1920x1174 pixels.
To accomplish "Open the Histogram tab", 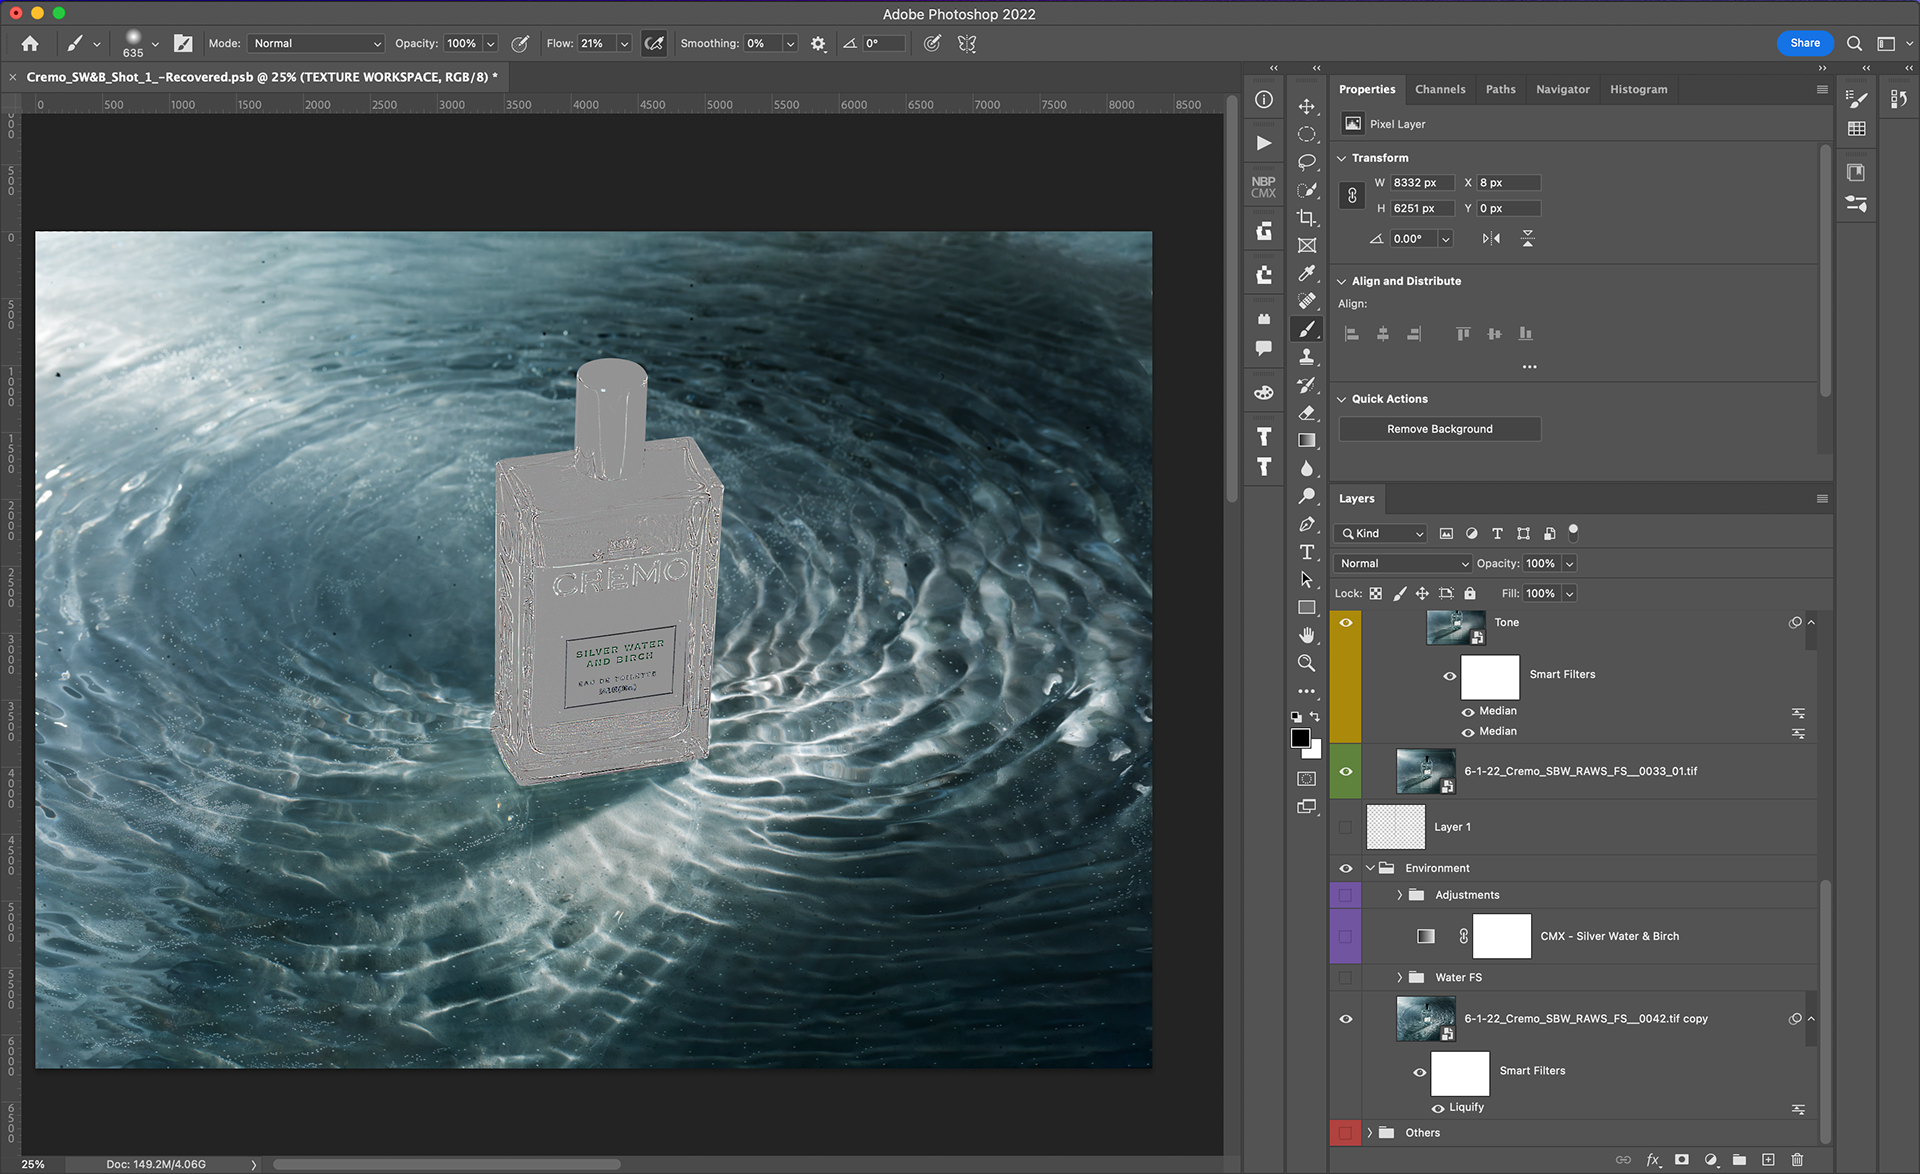I will [x=1637, y=89].
